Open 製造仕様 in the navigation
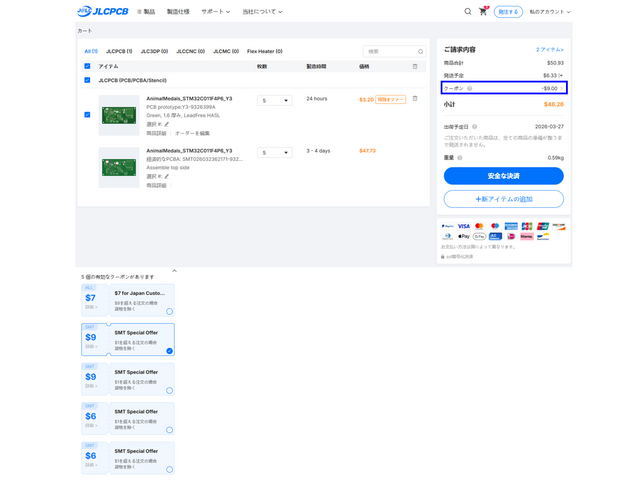 coord(178,11)
